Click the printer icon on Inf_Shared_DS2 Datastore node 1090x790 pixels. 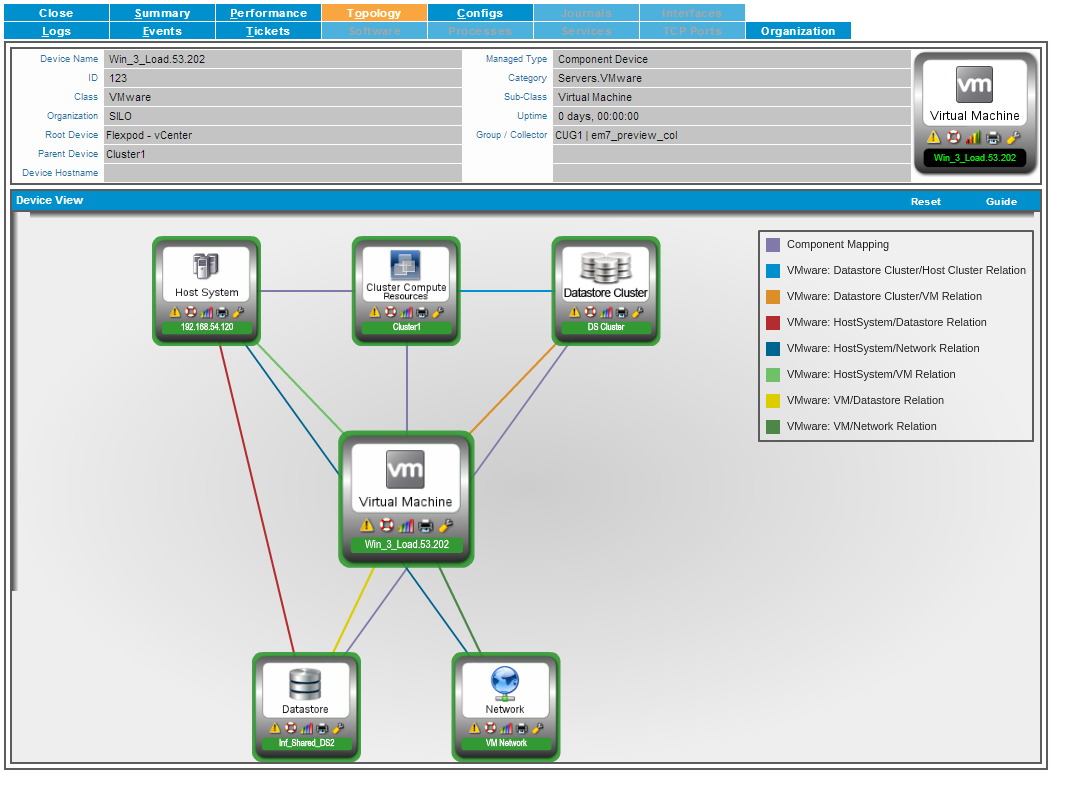[323, 728]
